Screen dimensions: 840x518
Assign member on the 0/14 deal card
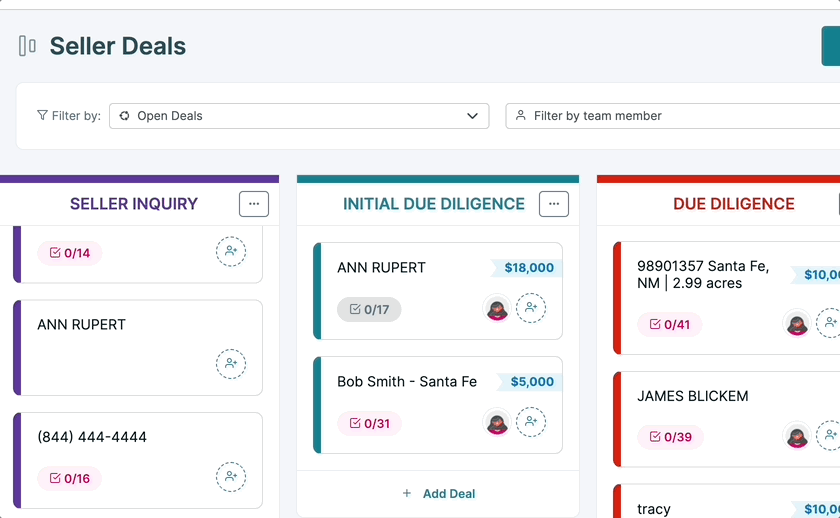pos(231,251)
